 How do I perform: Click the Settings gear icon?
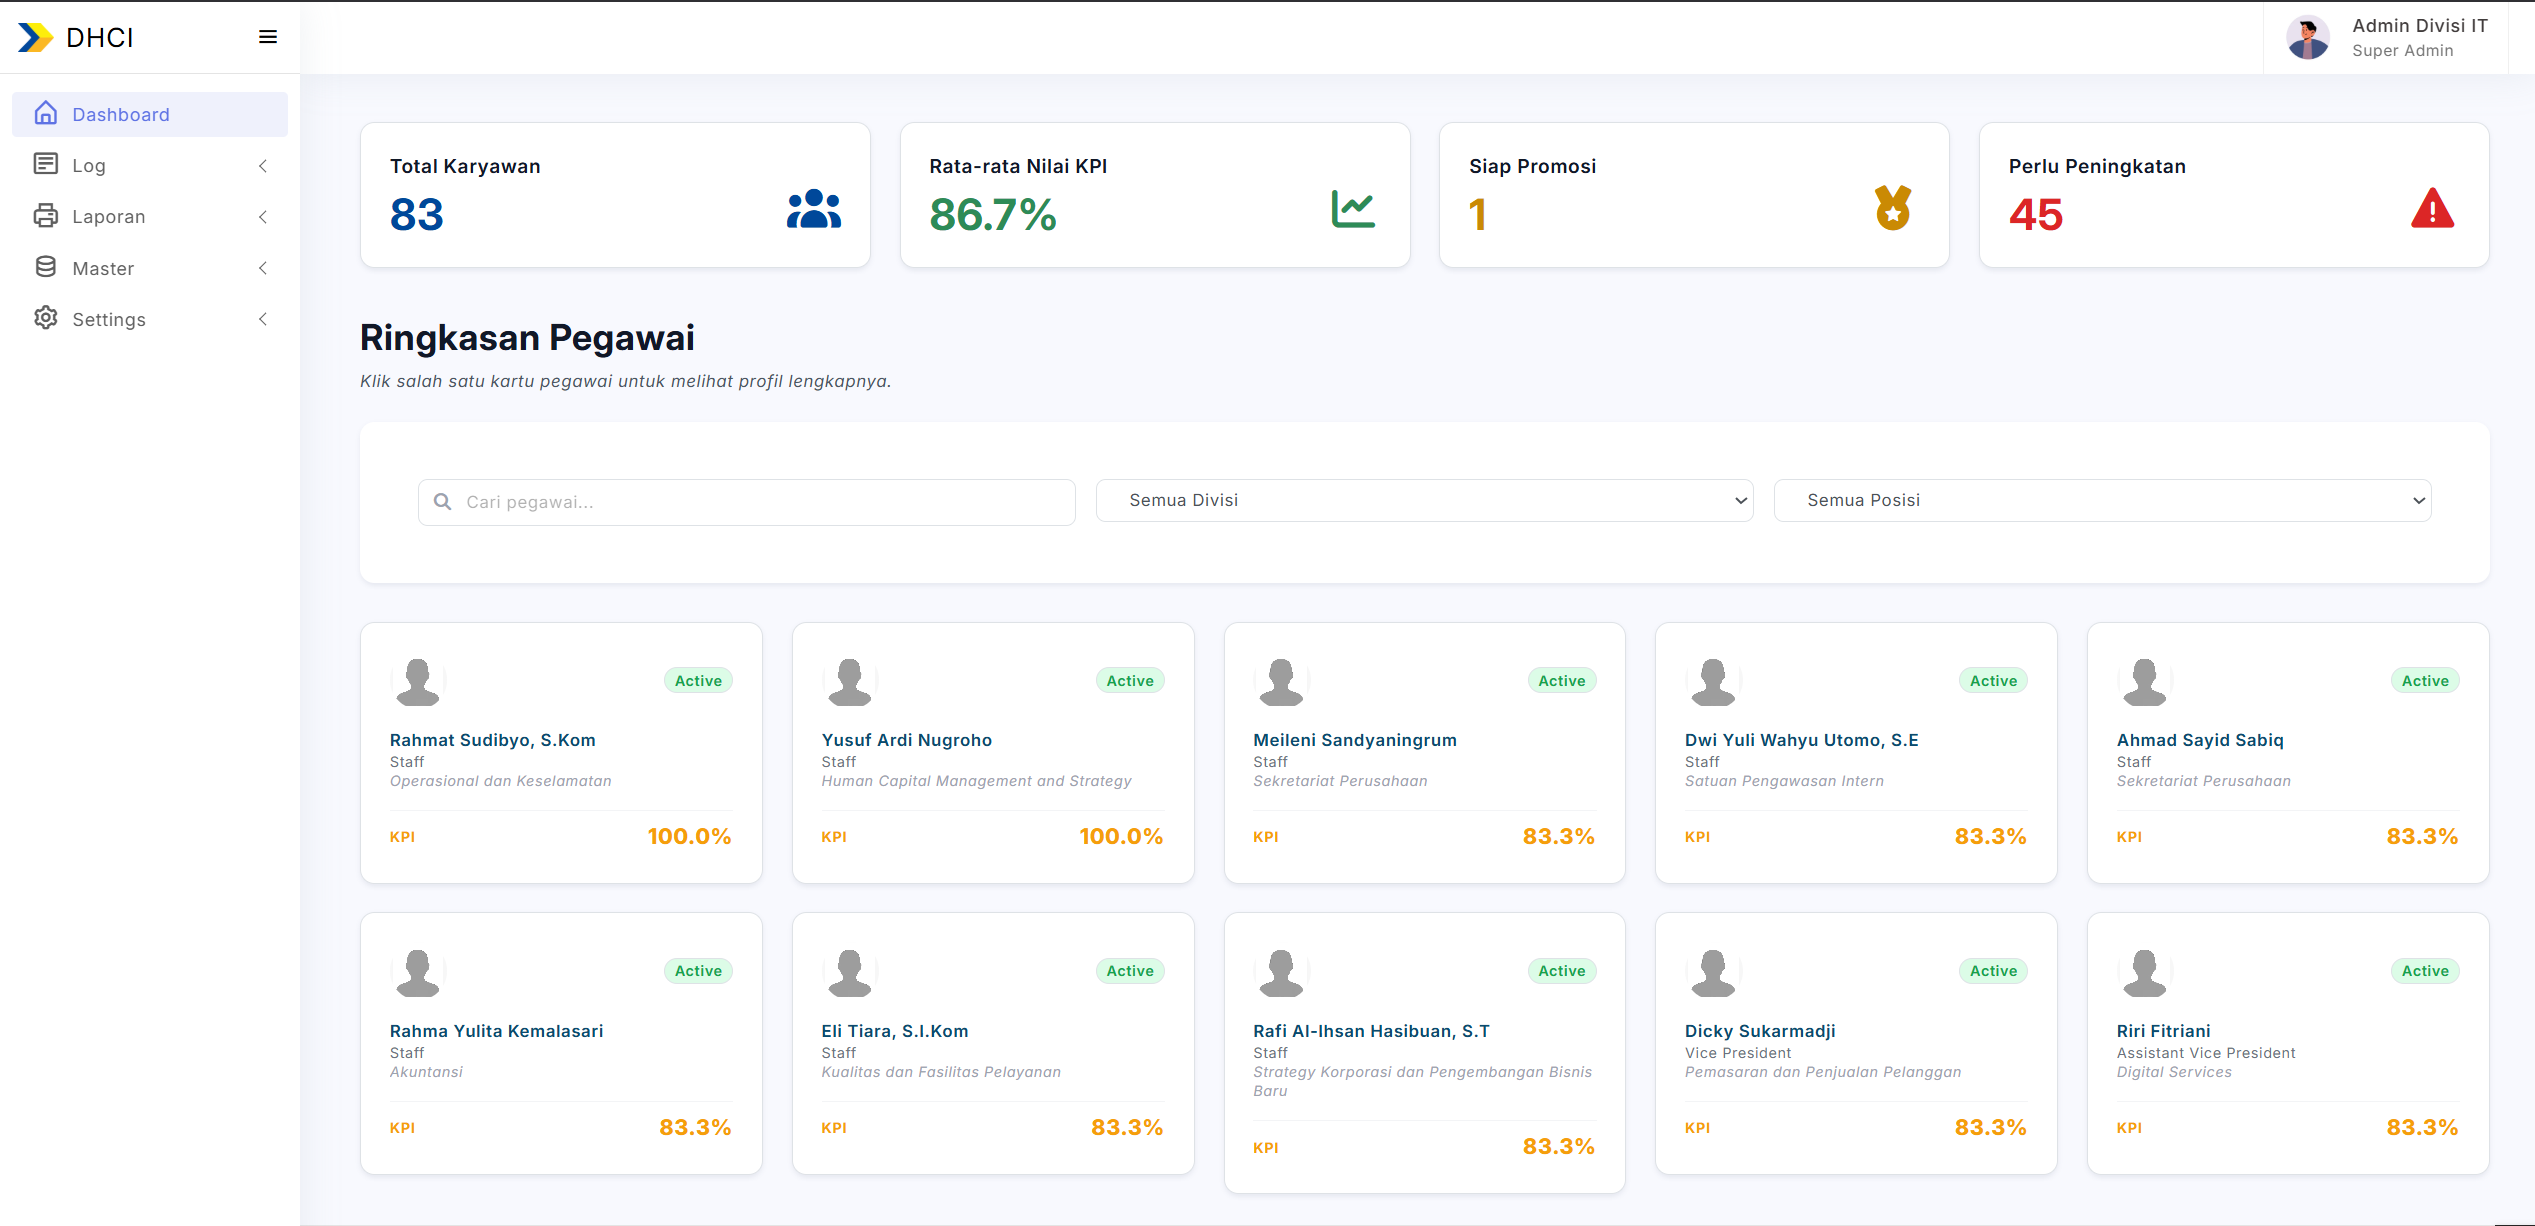(46, 318)
